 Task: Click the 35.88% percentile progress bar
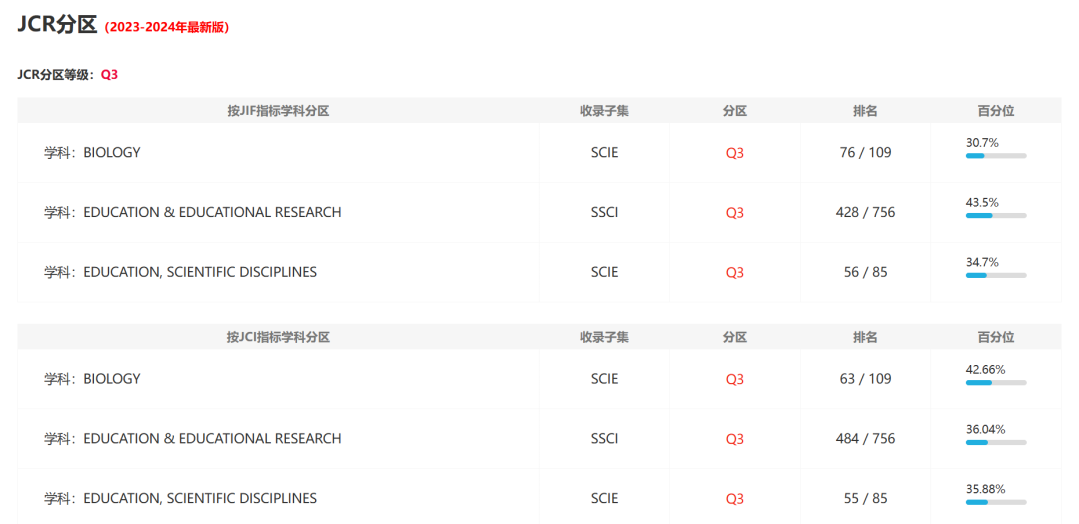pyautogui.click(x=996, y=502)
